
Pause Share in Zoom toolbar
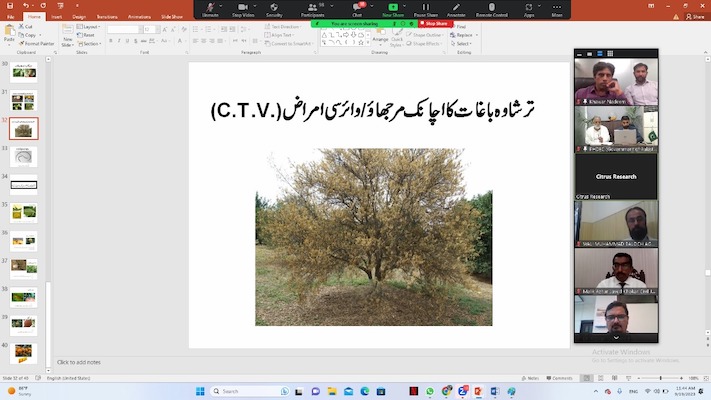pos(426,8)
